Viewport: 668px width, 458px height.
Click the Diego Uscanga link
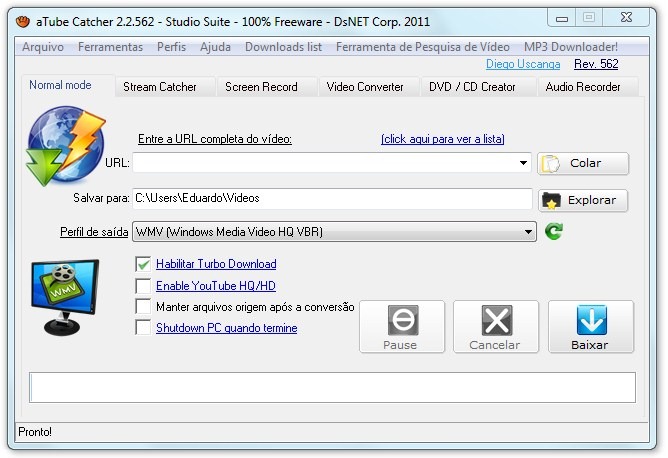click(524, 64)
